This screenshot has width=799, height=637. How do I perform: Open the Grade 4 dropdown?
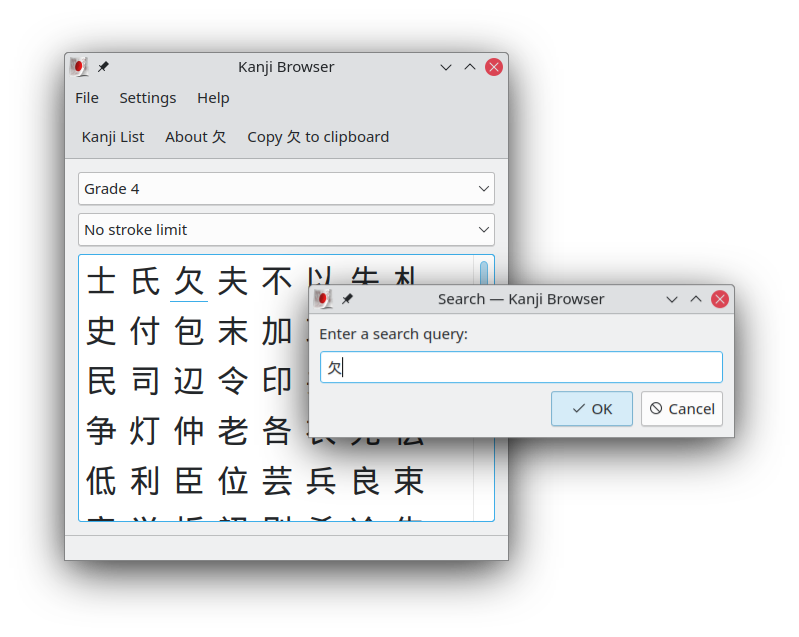point(286,189)
